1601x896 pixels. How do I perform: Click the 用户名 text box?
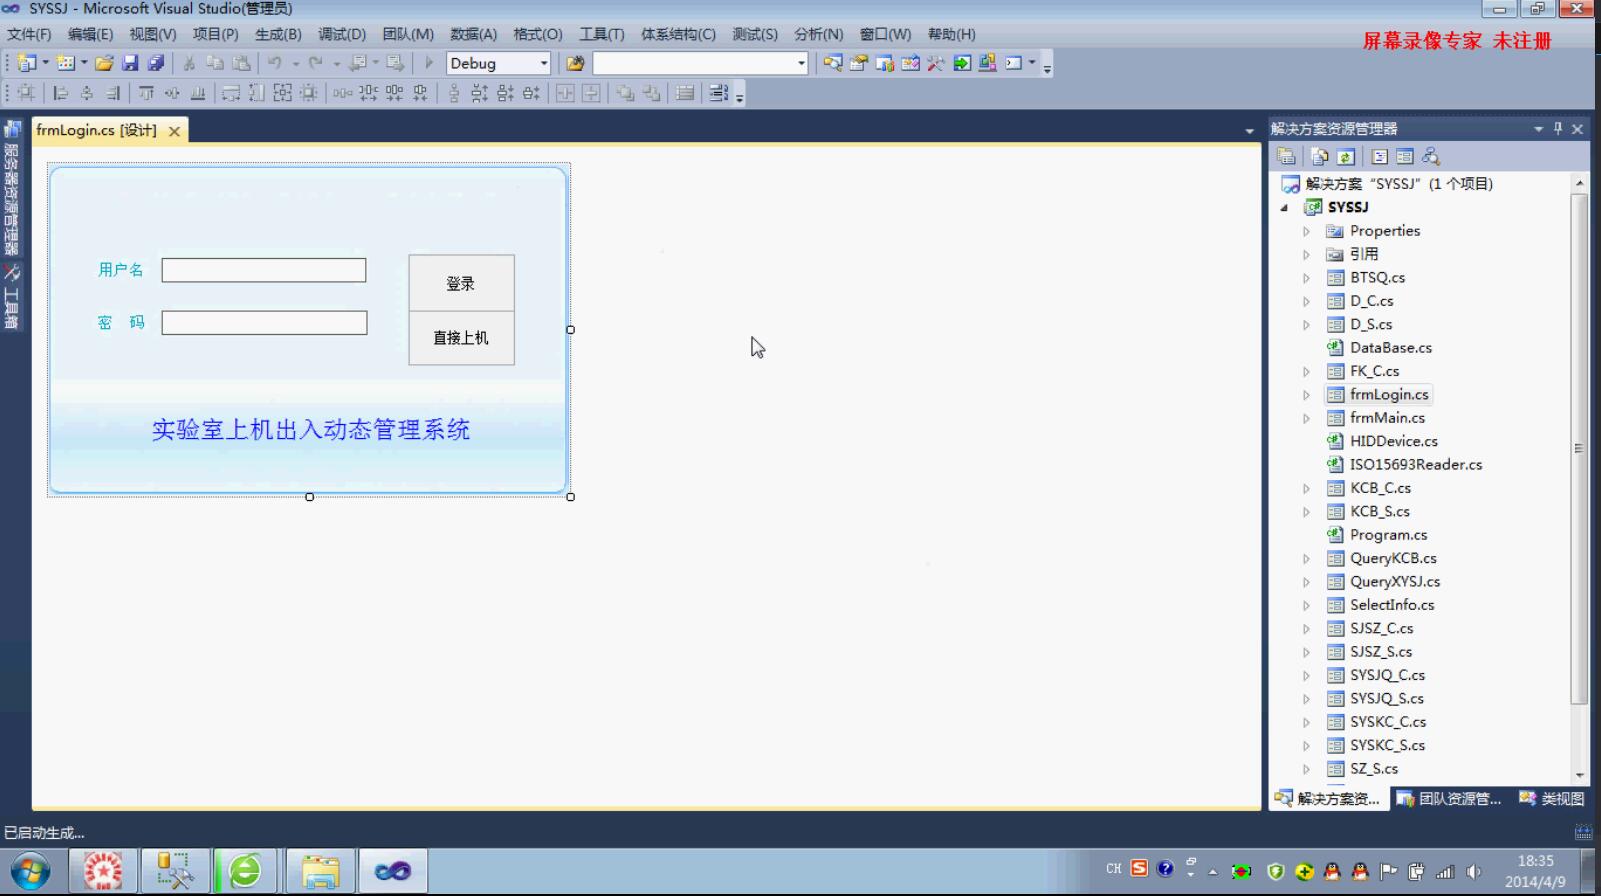[264, 270]
